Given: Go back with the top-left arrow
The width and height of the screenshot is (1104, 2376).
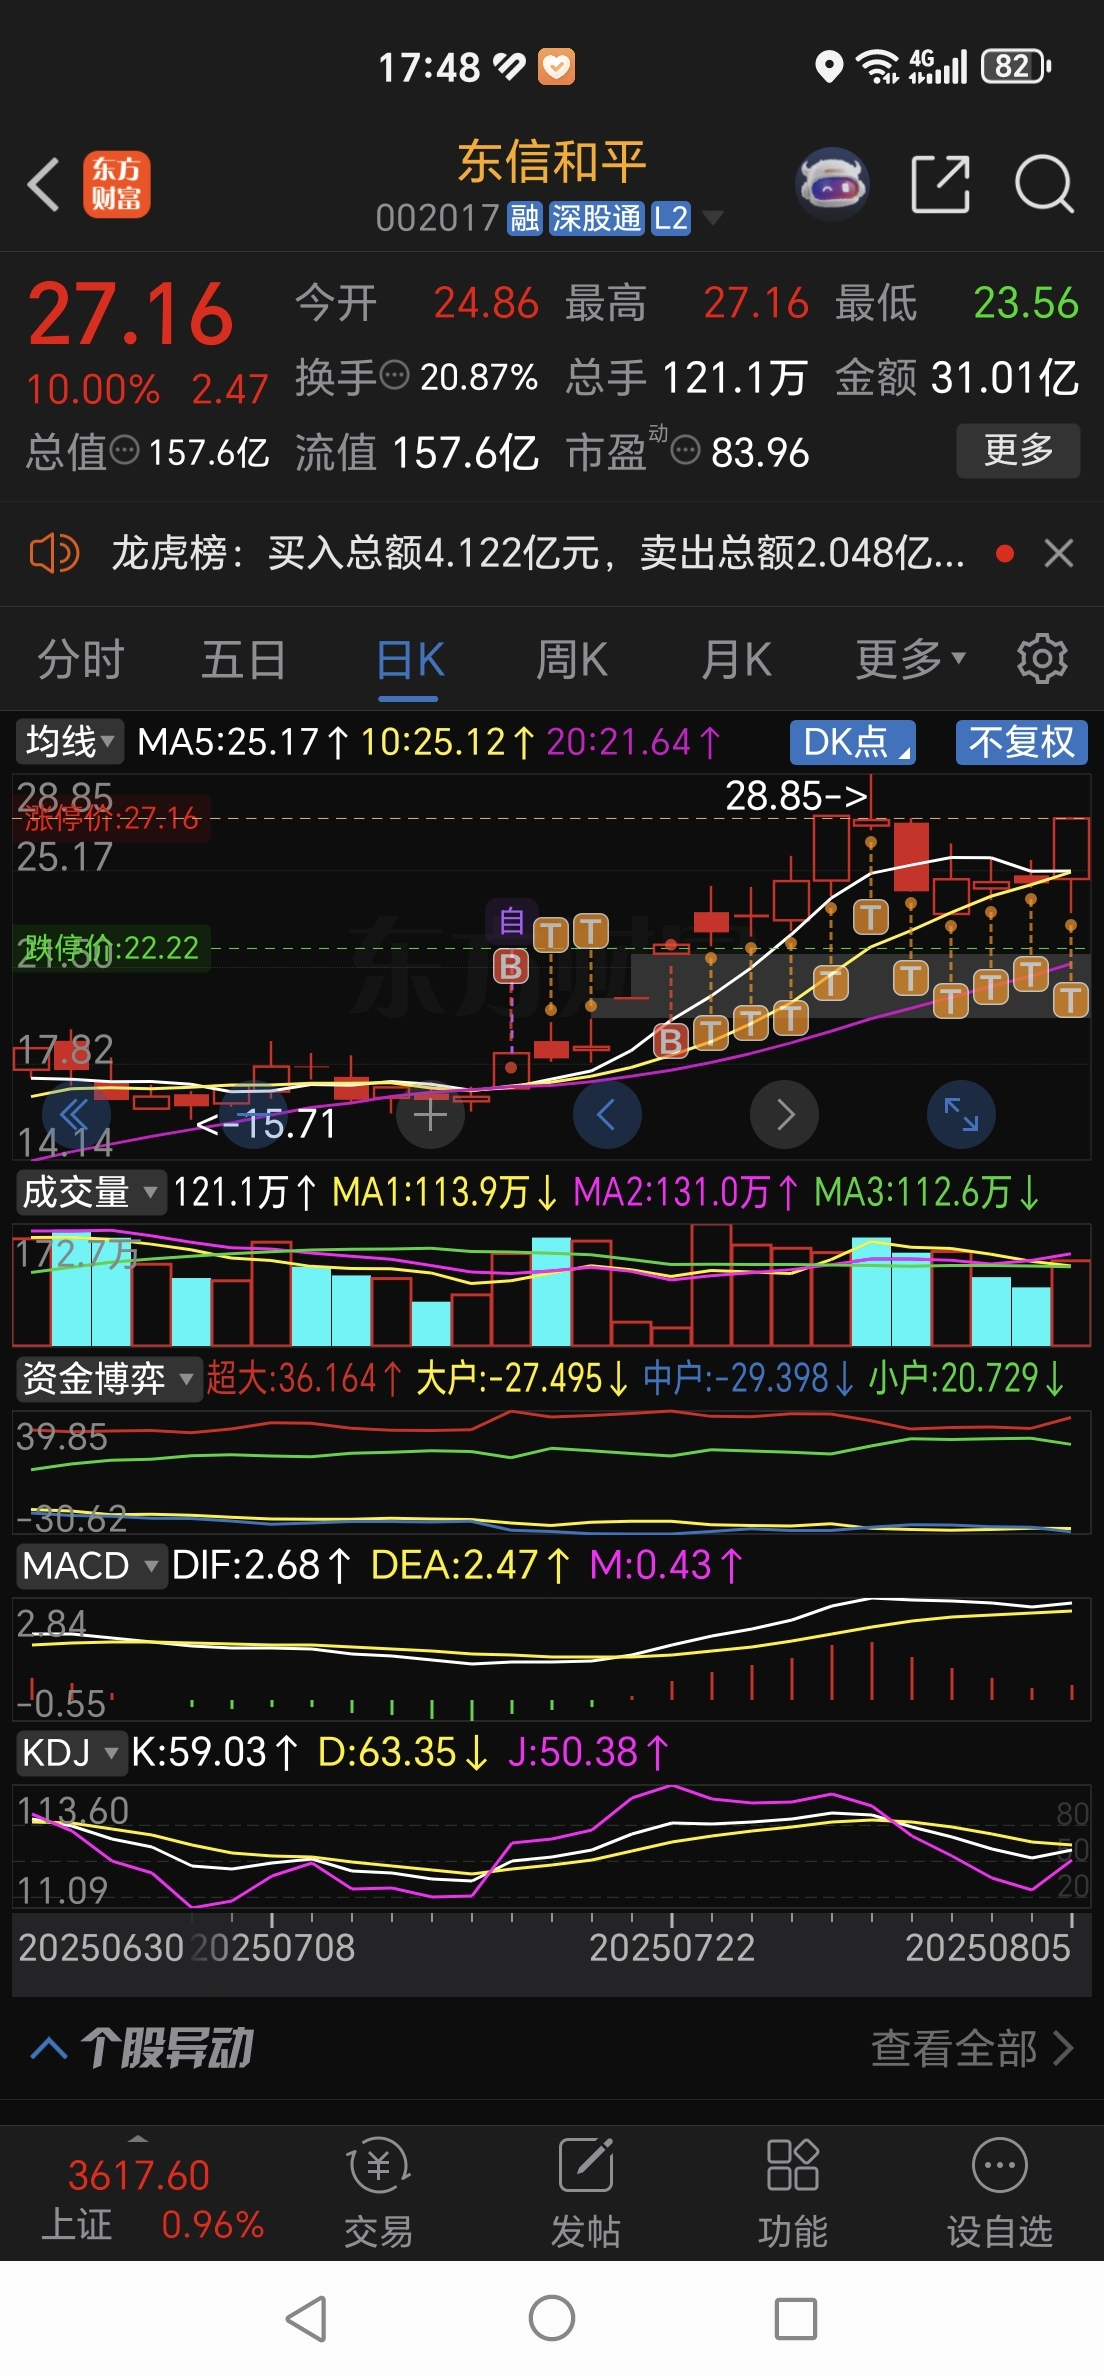Looking at the screenshot, I should click(x=44, y=185).
